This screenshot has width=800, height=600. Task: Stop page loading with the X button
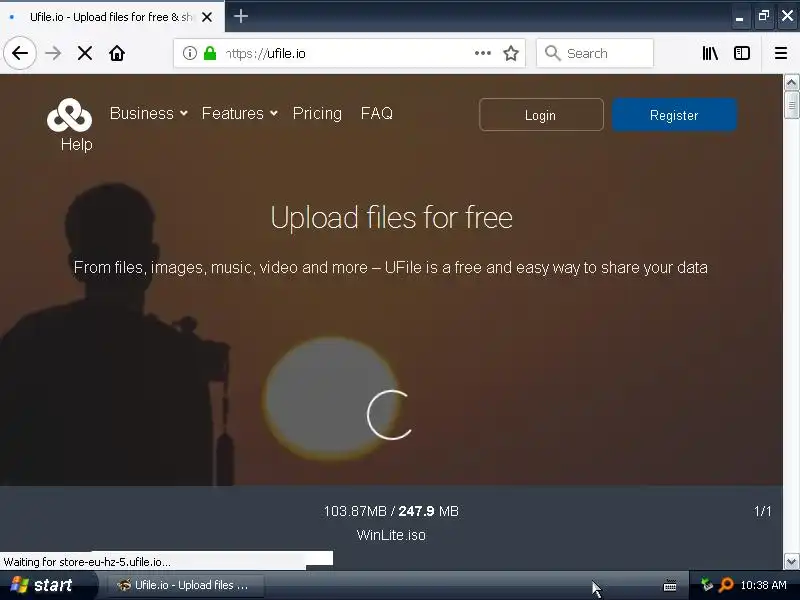pyautogui.click(x=85, y=53)
